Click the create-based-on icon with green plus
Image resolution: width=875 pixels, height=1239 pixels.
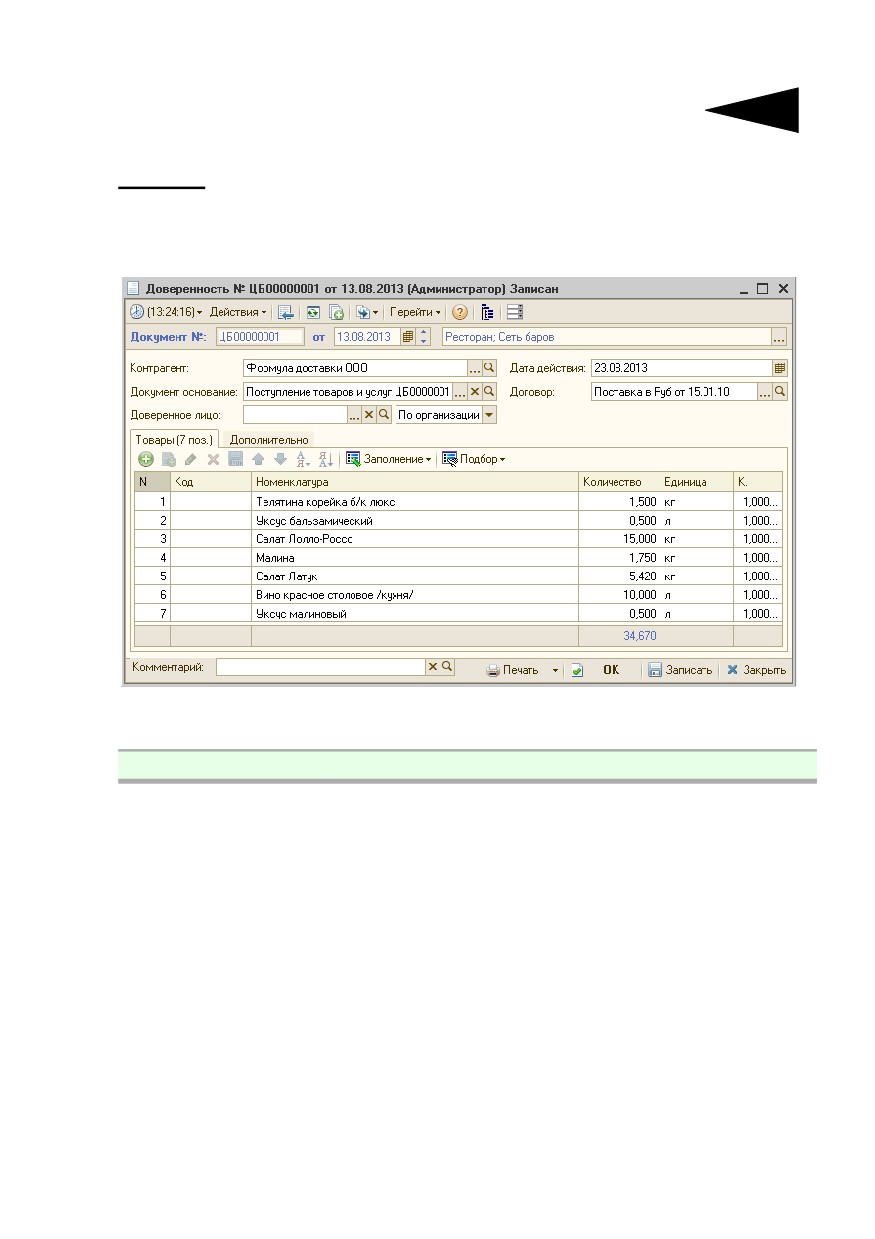(336, 312)
